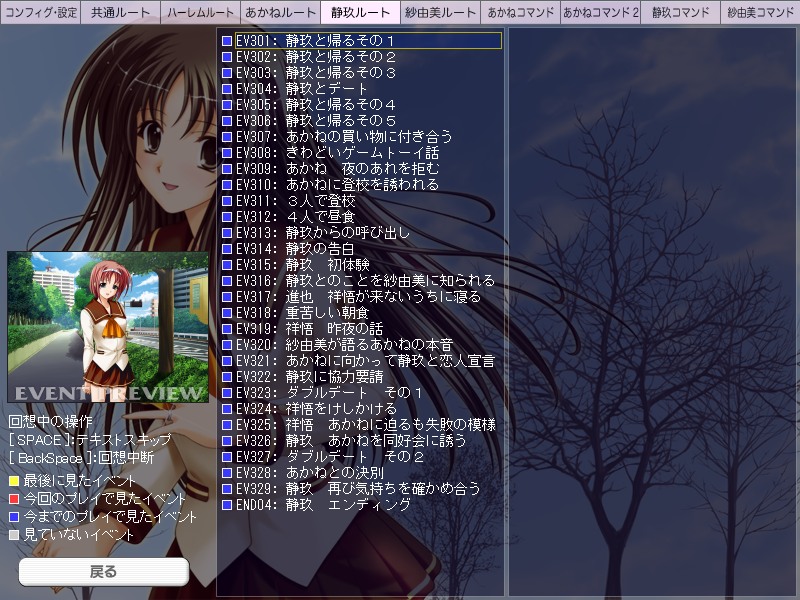Click the Event Preview thumbnail image
The image size is (800, 600).
pos(108,327)
